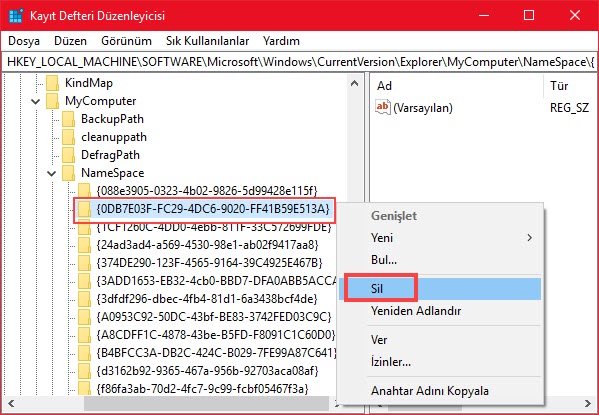This screenshot has height=415, width=599.
Task: Click the tree pane scroll-up arrow
Action: (x=355, y=83)
